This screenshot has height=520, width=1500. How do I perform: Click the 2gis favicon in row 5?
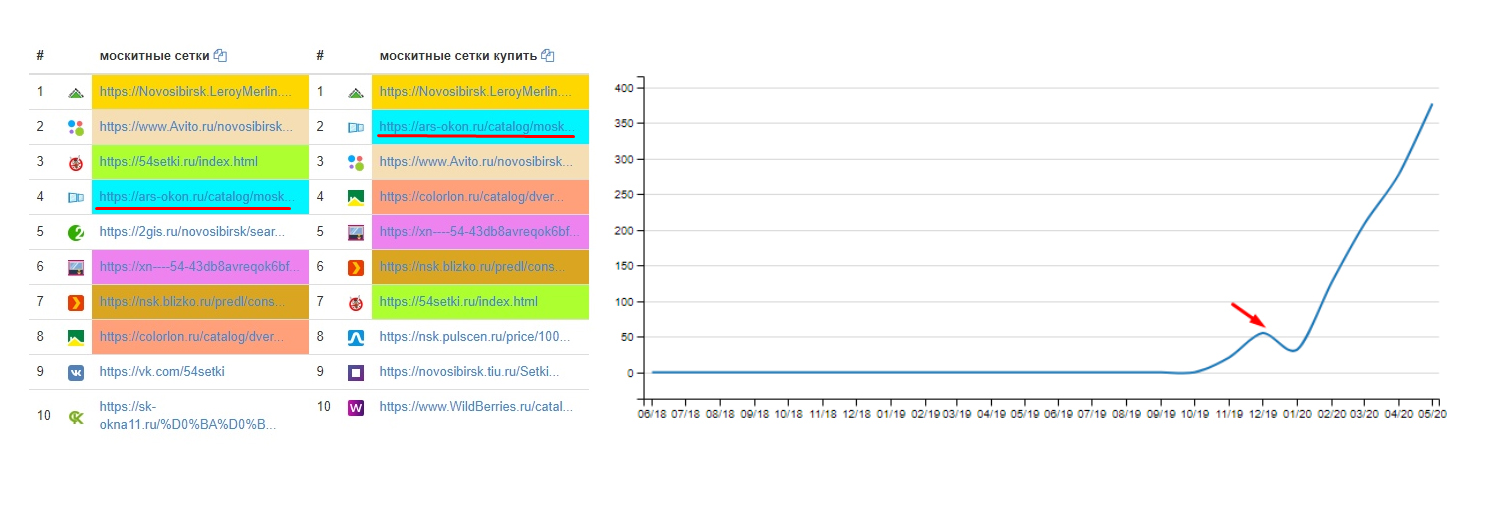point(76,232)
